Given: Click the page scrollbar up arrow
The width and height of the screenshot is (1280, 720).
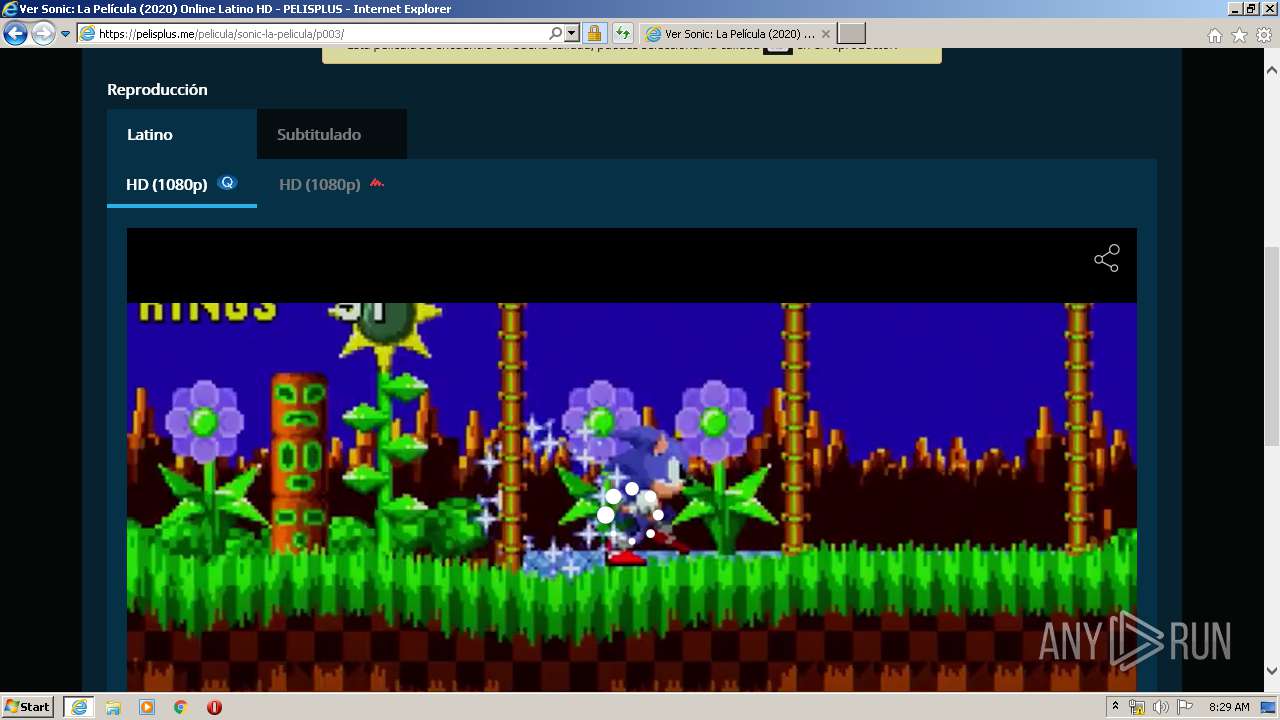Looking at the screenshot, I should (1272, 70).
